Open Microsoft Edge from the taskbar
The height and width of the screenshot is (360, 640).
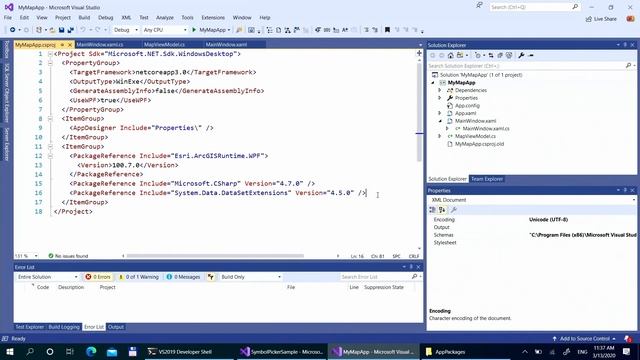91,351
